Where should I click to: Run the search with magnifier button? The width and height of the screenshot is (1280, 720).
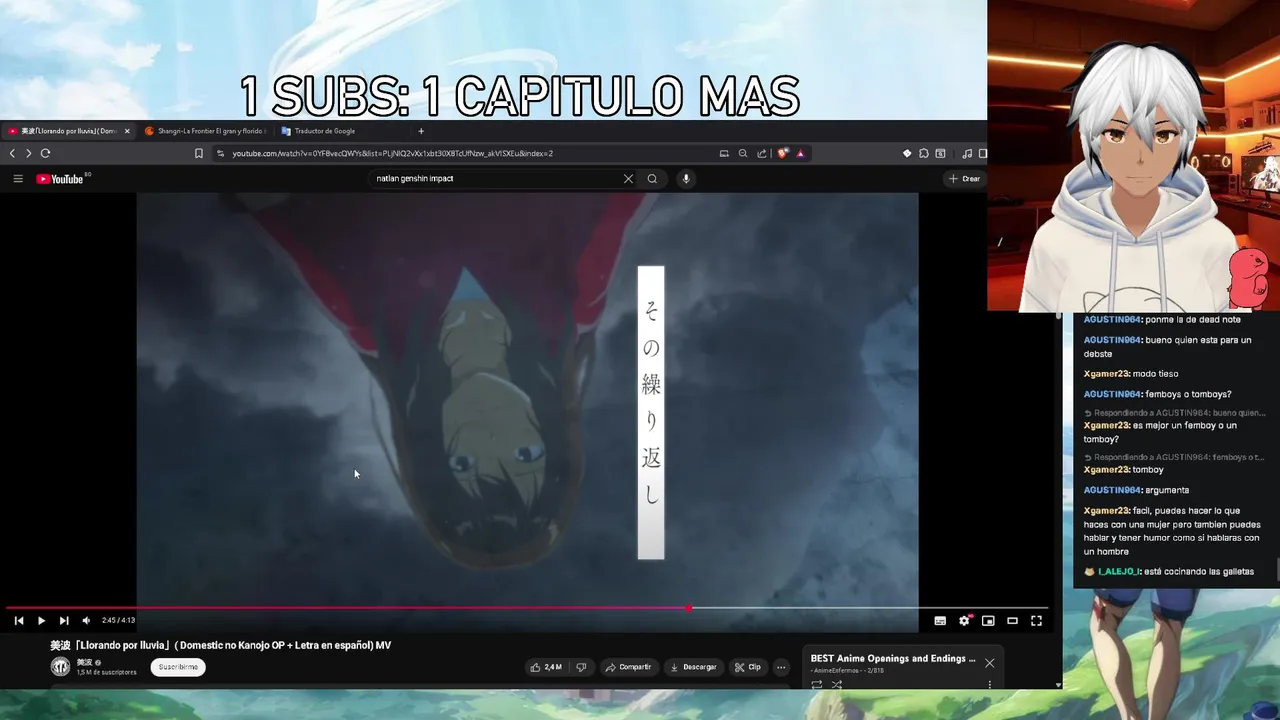click(x=652, y=179)
